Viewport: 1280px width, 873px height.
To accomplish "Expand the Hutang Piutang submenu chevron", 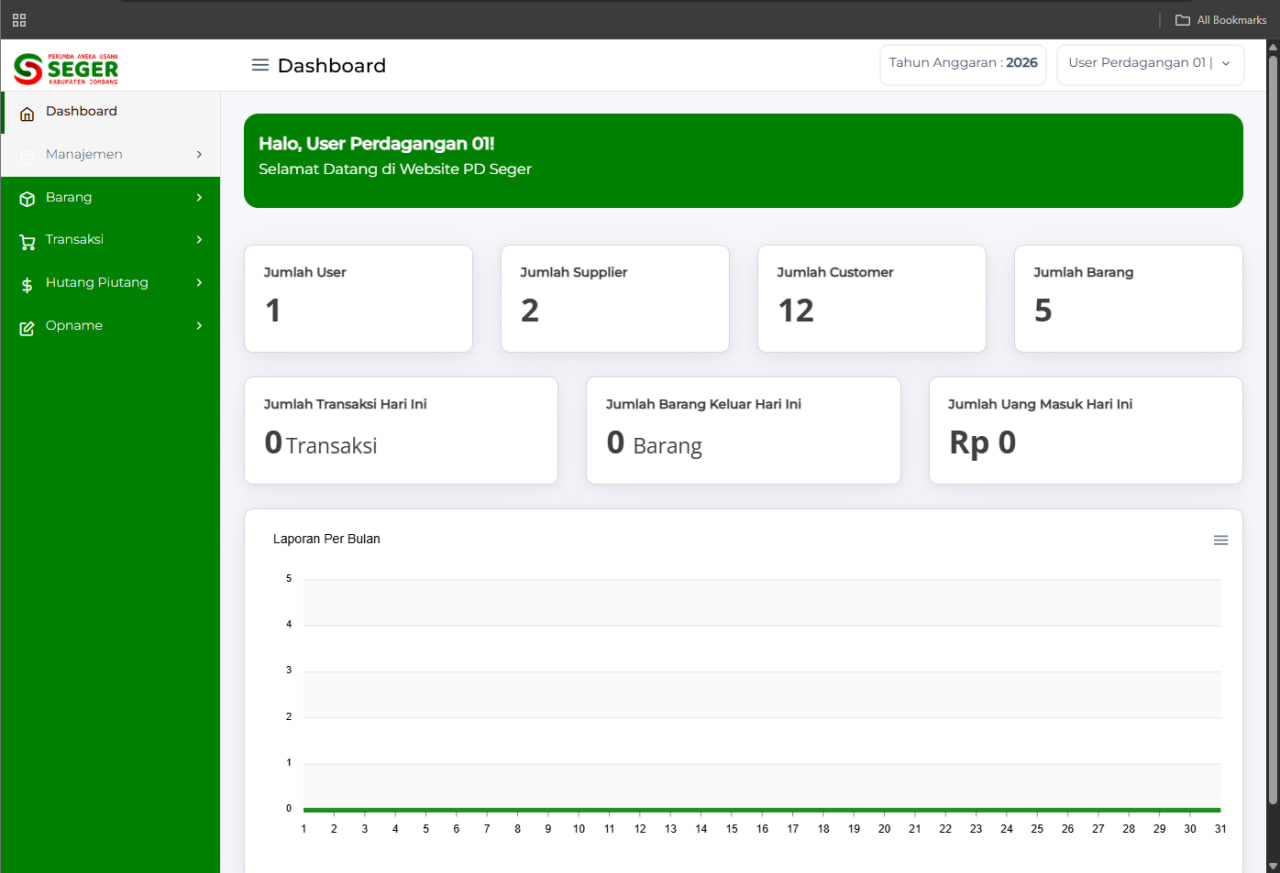I will coord(199,283).
